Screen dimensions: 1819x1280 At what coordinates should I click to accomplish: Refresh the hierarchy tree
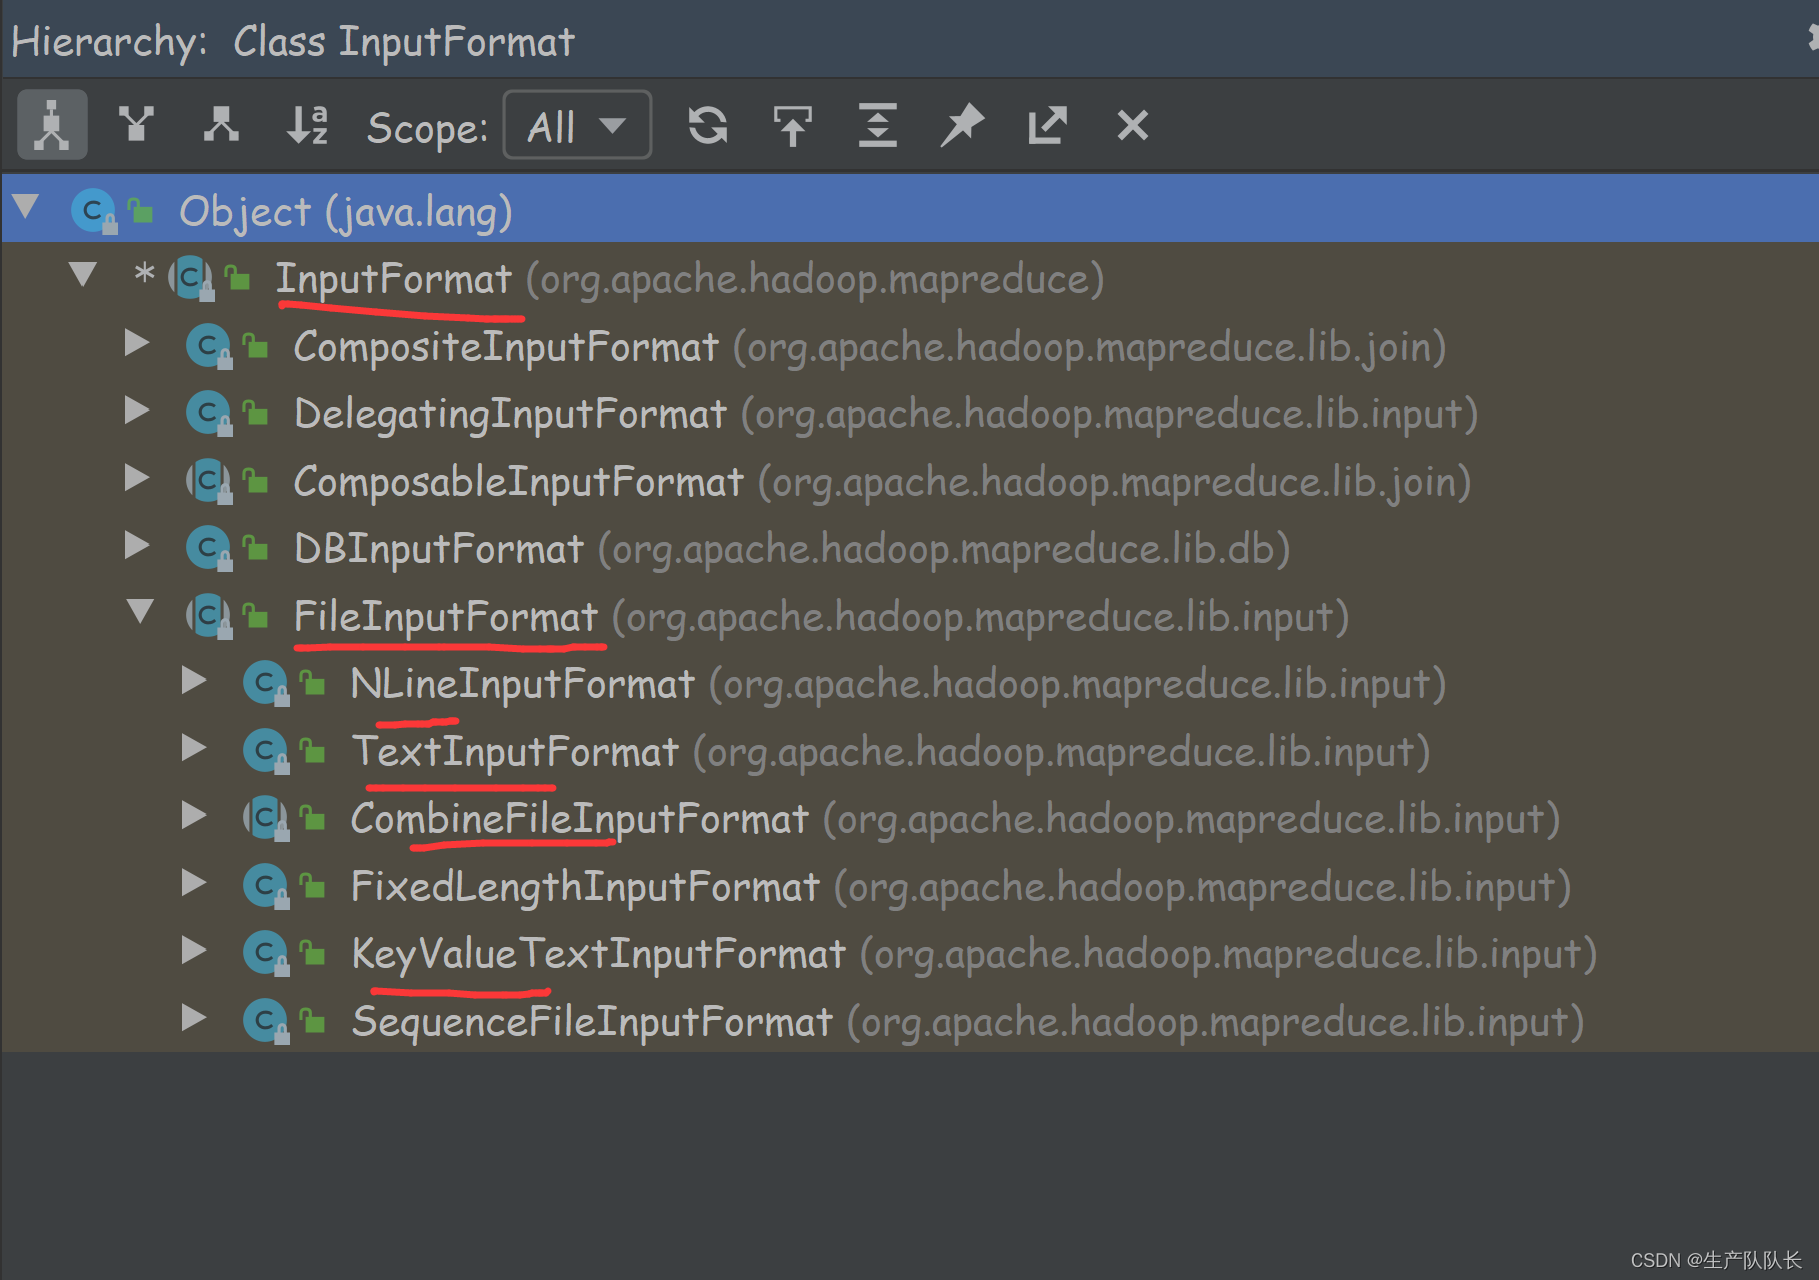[708, 125]
